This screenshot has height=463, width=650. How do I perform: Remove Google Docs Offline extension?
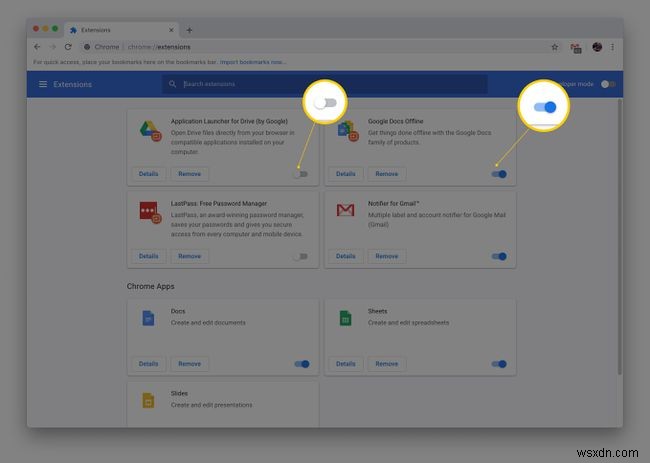(387, 174)
